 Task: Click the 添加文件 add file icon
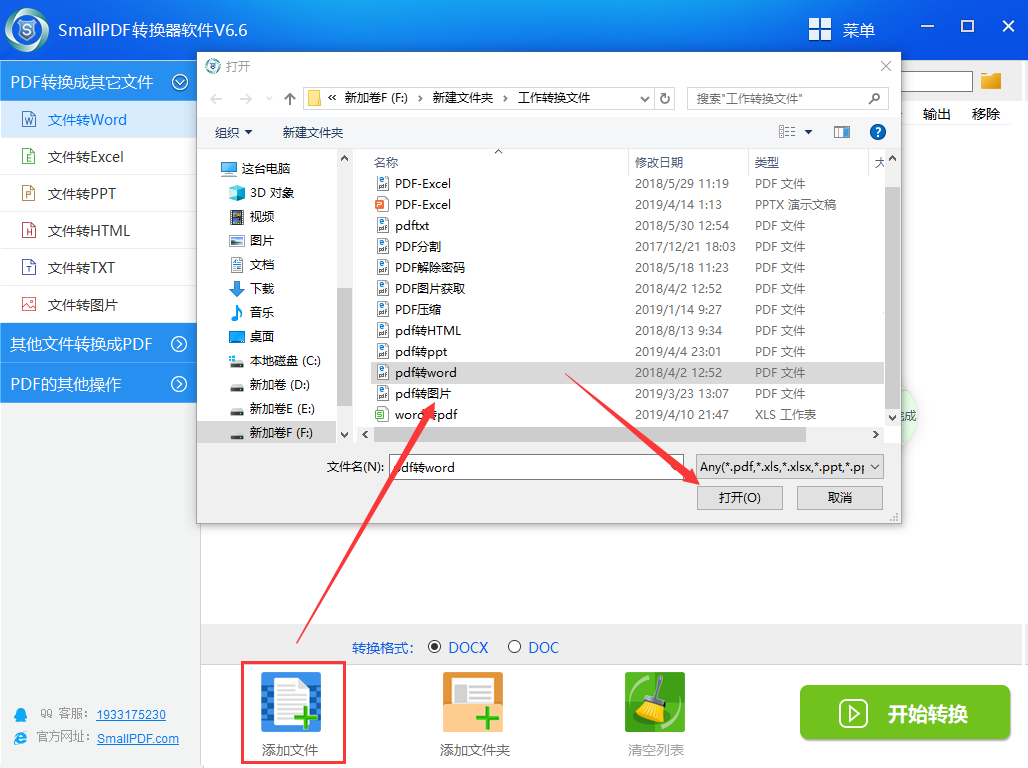[291, 702]
